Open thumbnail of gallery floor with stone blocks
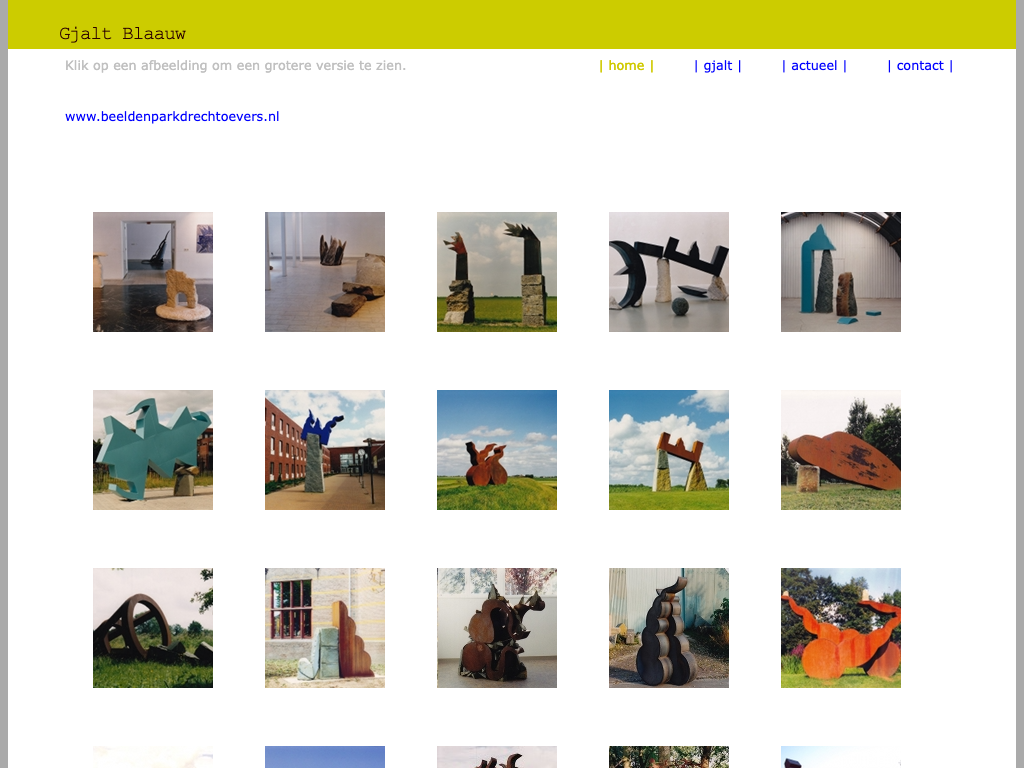The height and width of the screenshot is (768, 1024). (325, 272)
